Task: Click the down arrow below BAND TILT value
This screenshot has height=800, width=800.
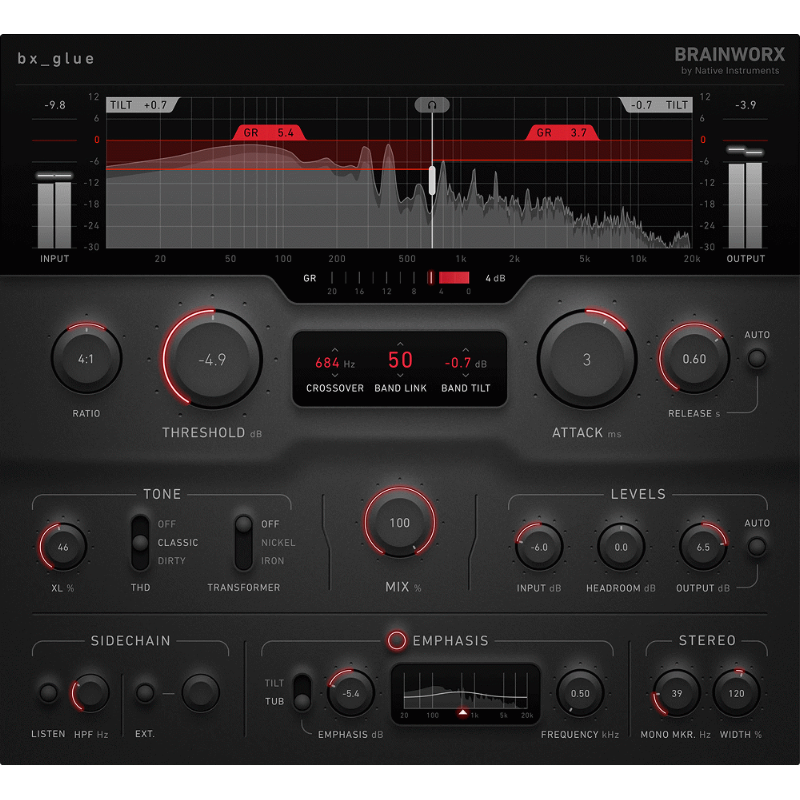Action: tap(465, 375)
